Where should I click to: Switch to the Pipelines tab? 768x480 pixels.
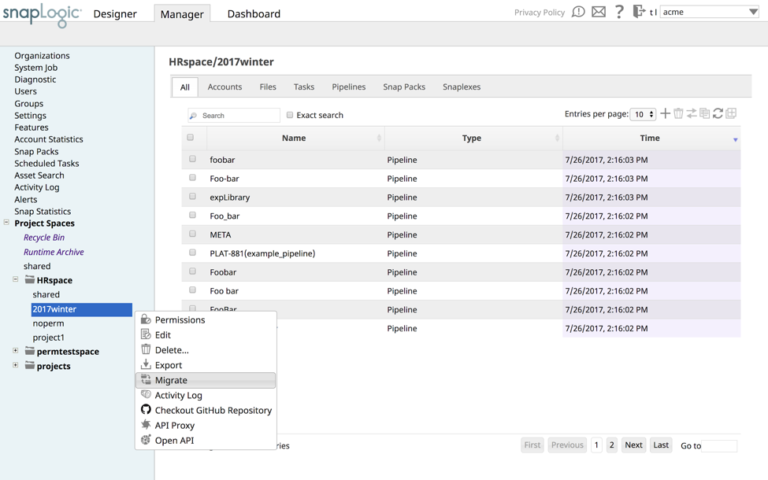(x=349, y=87)
